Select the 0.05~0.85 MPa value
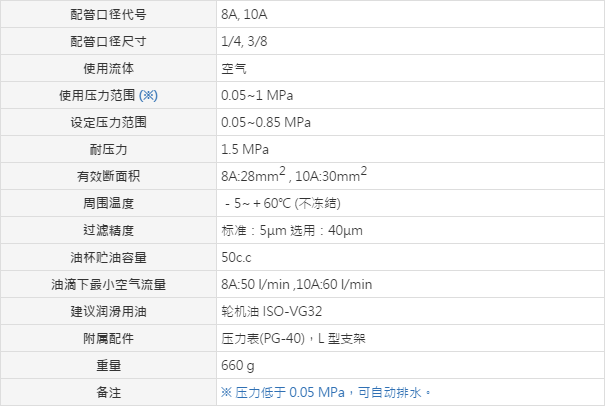The height and width of the screenshot is (406, 605). (266, 123)
